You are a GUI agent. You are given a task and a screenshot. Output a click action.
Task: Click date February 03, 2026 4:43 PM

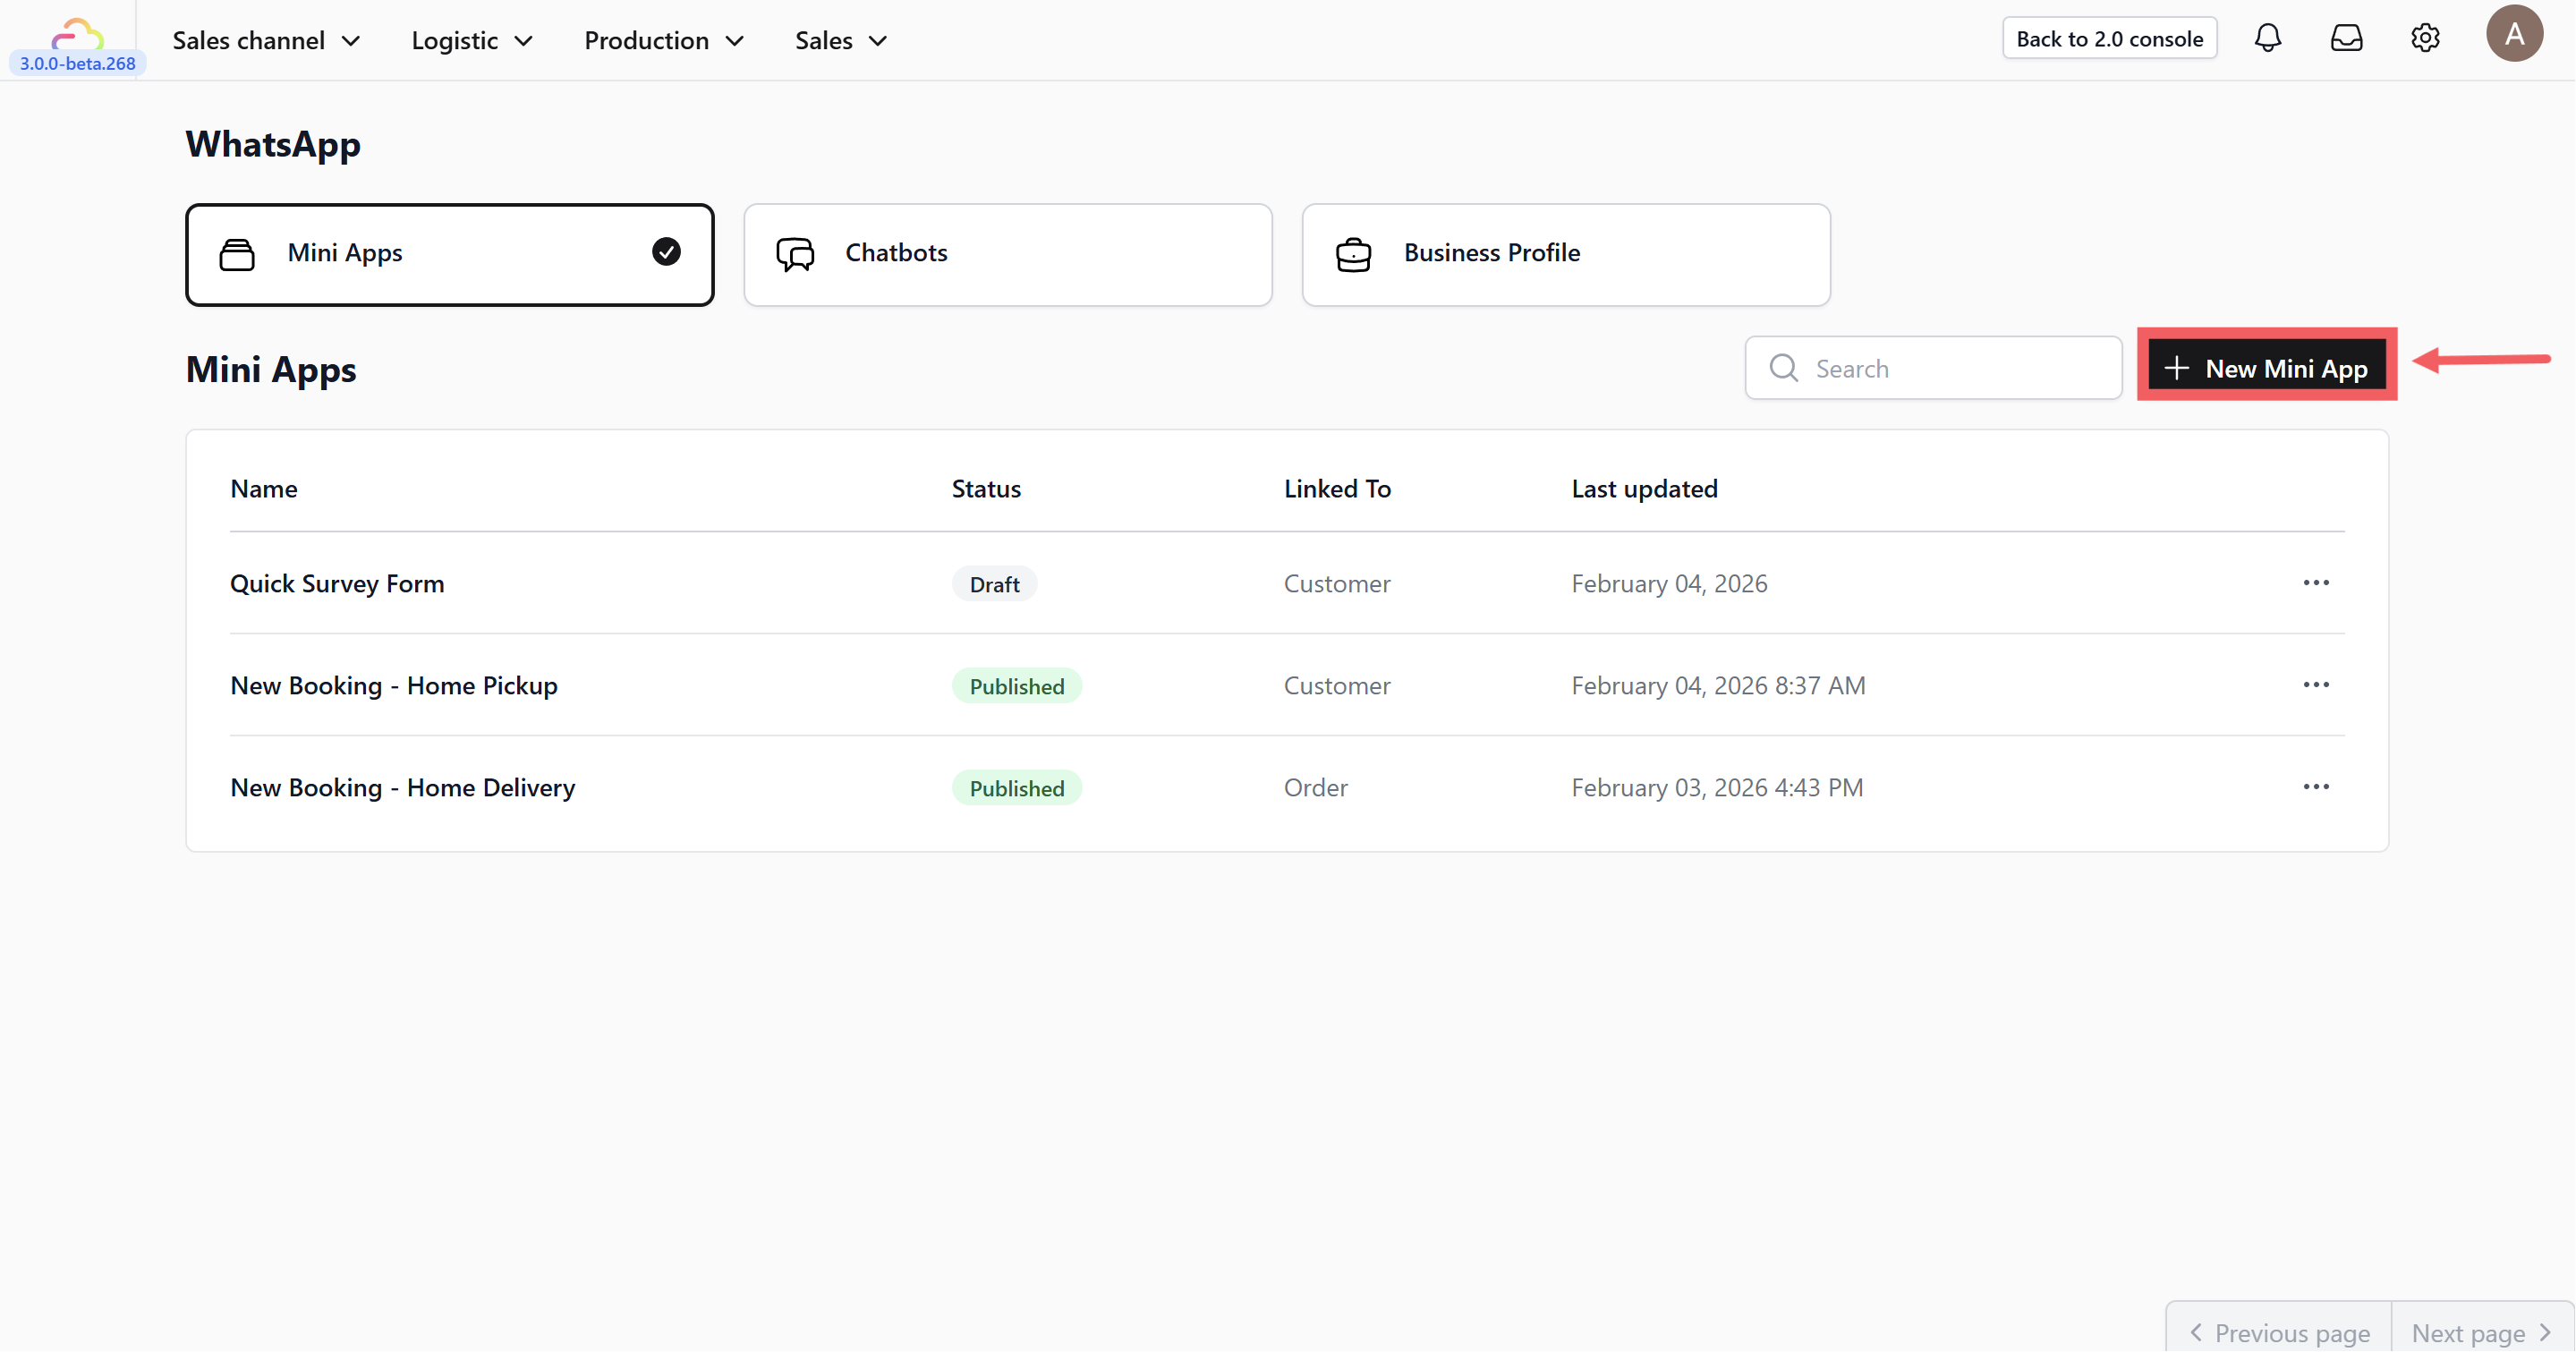click(1717, 787)
